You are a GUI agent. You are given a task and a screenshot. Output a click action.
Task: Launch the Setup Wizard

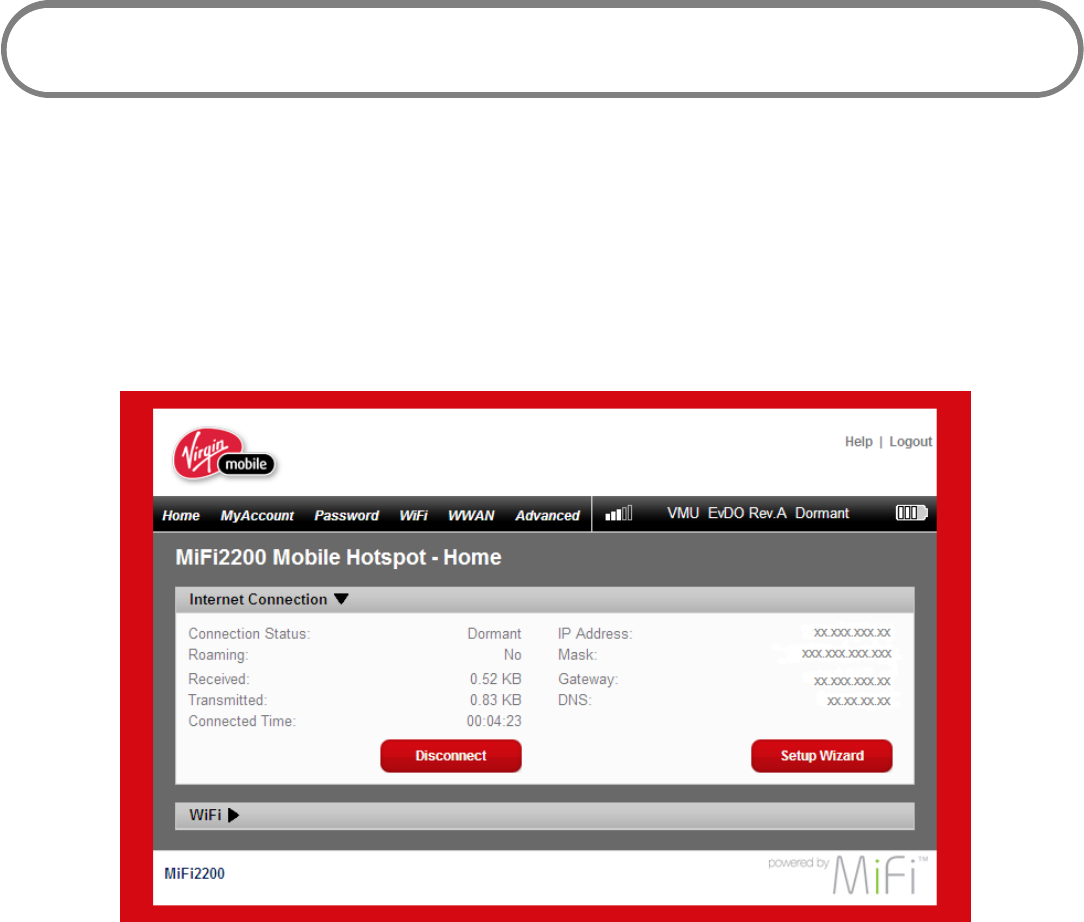[822, 756]
